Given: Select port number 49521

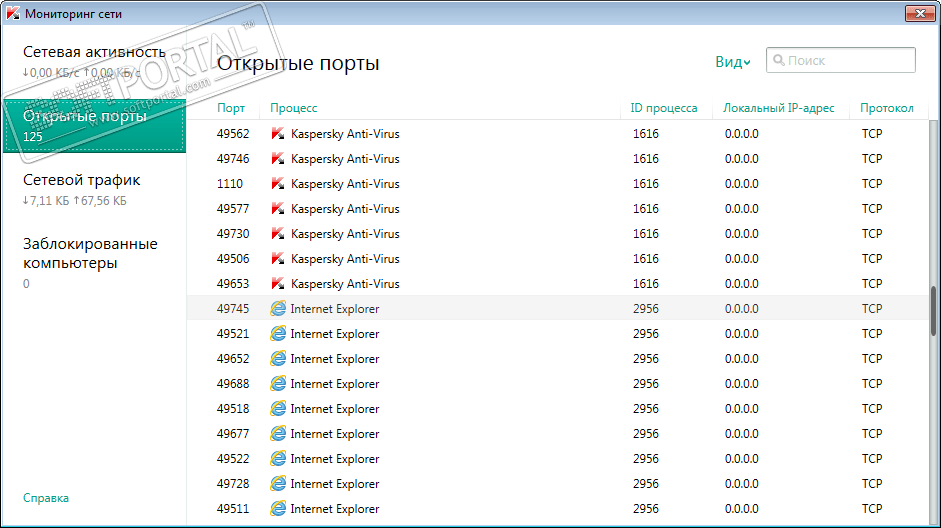Looking at the screenshot, I should tap(233, 334).
